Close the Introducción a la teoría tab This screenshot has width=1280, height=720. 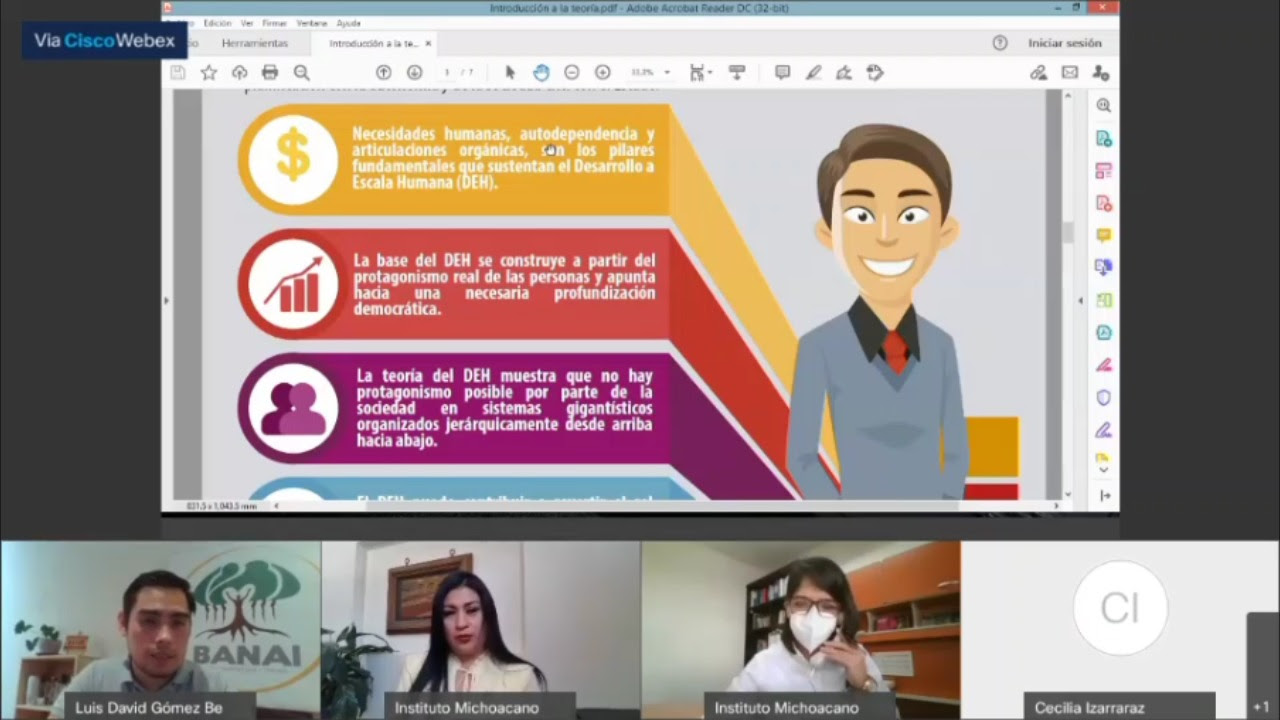(428, 43)
